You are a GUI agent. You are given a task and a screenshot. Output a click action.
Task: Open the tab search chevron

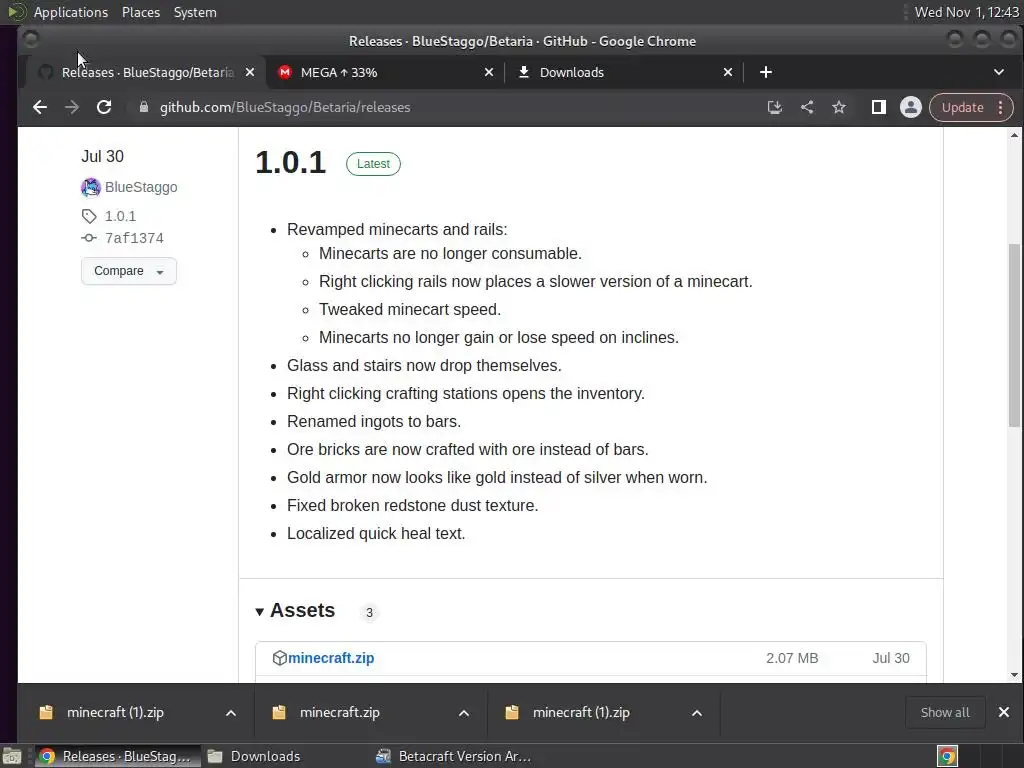(999, 72)
